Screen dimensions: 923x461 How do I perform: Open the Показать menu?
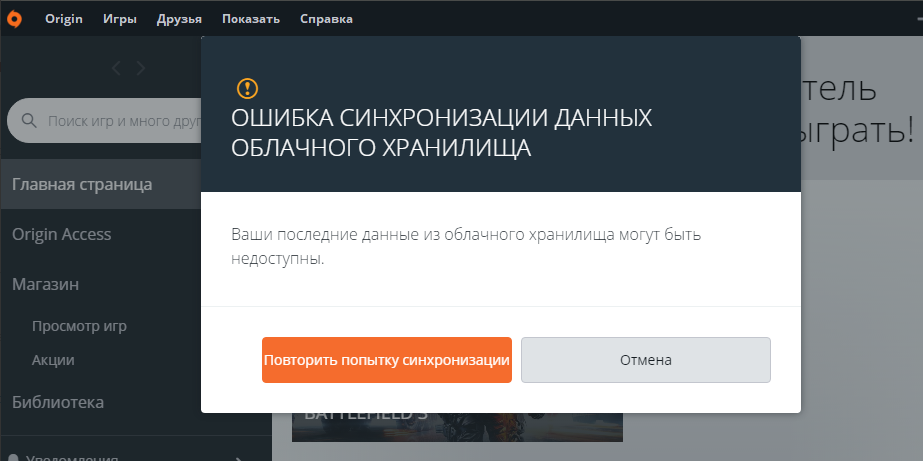(251, 19)
